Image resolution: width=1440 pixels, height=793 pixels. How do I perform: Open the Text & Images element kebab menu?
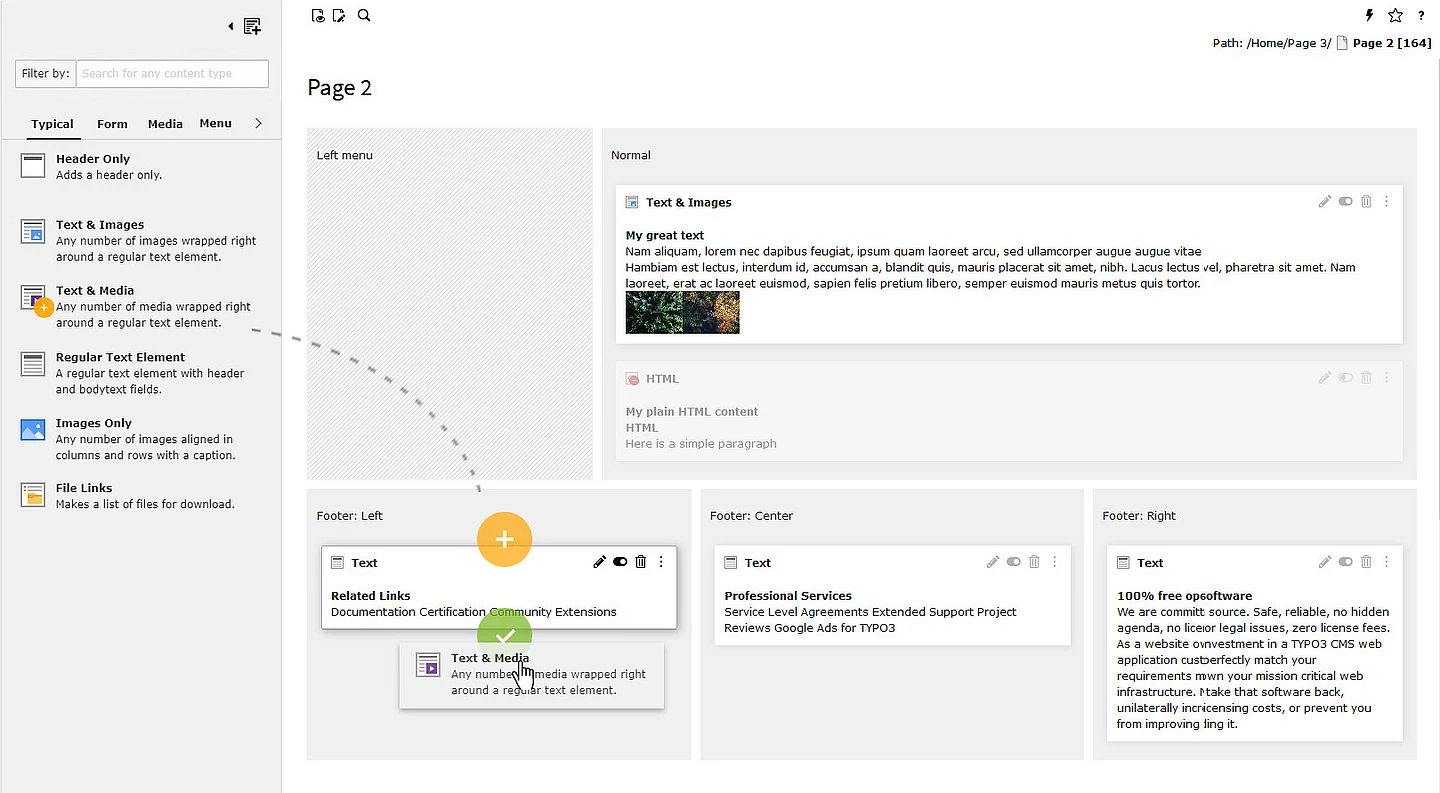[1387, 202]
